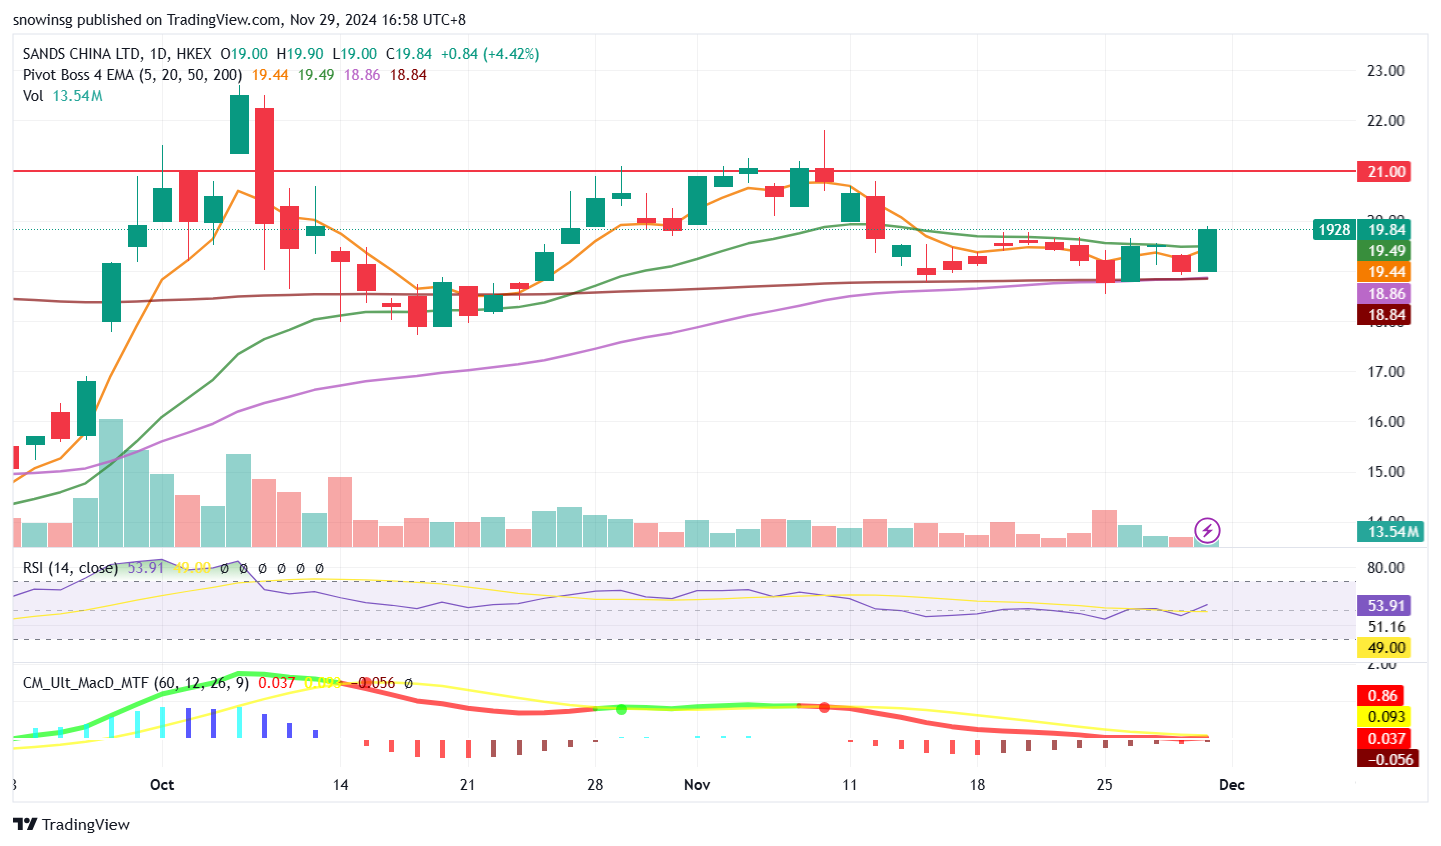Click the C19.84 close value in header
Screen dimensions: 1441x846
point(409,54)
